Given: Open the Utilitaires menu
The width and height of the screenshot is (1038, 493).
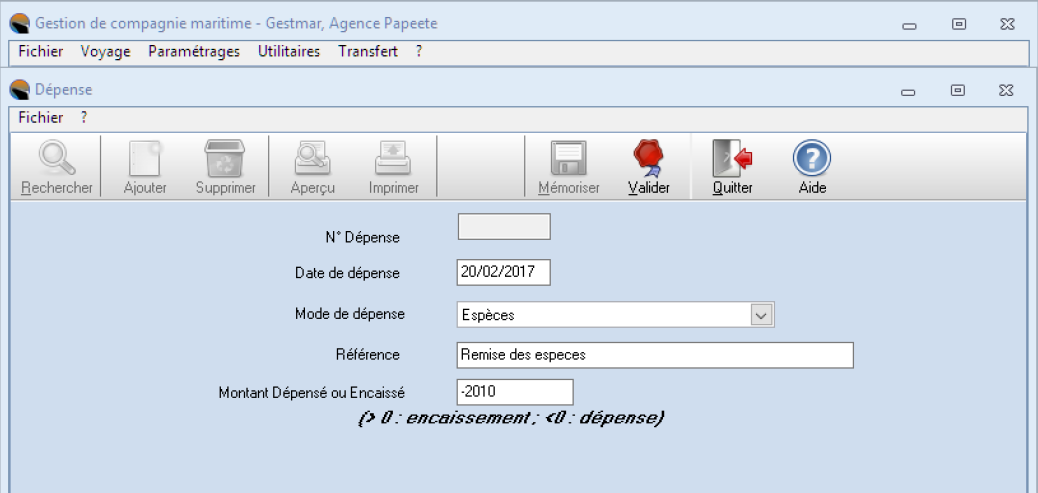Looking at the screenshot, I should pos(288,52).
